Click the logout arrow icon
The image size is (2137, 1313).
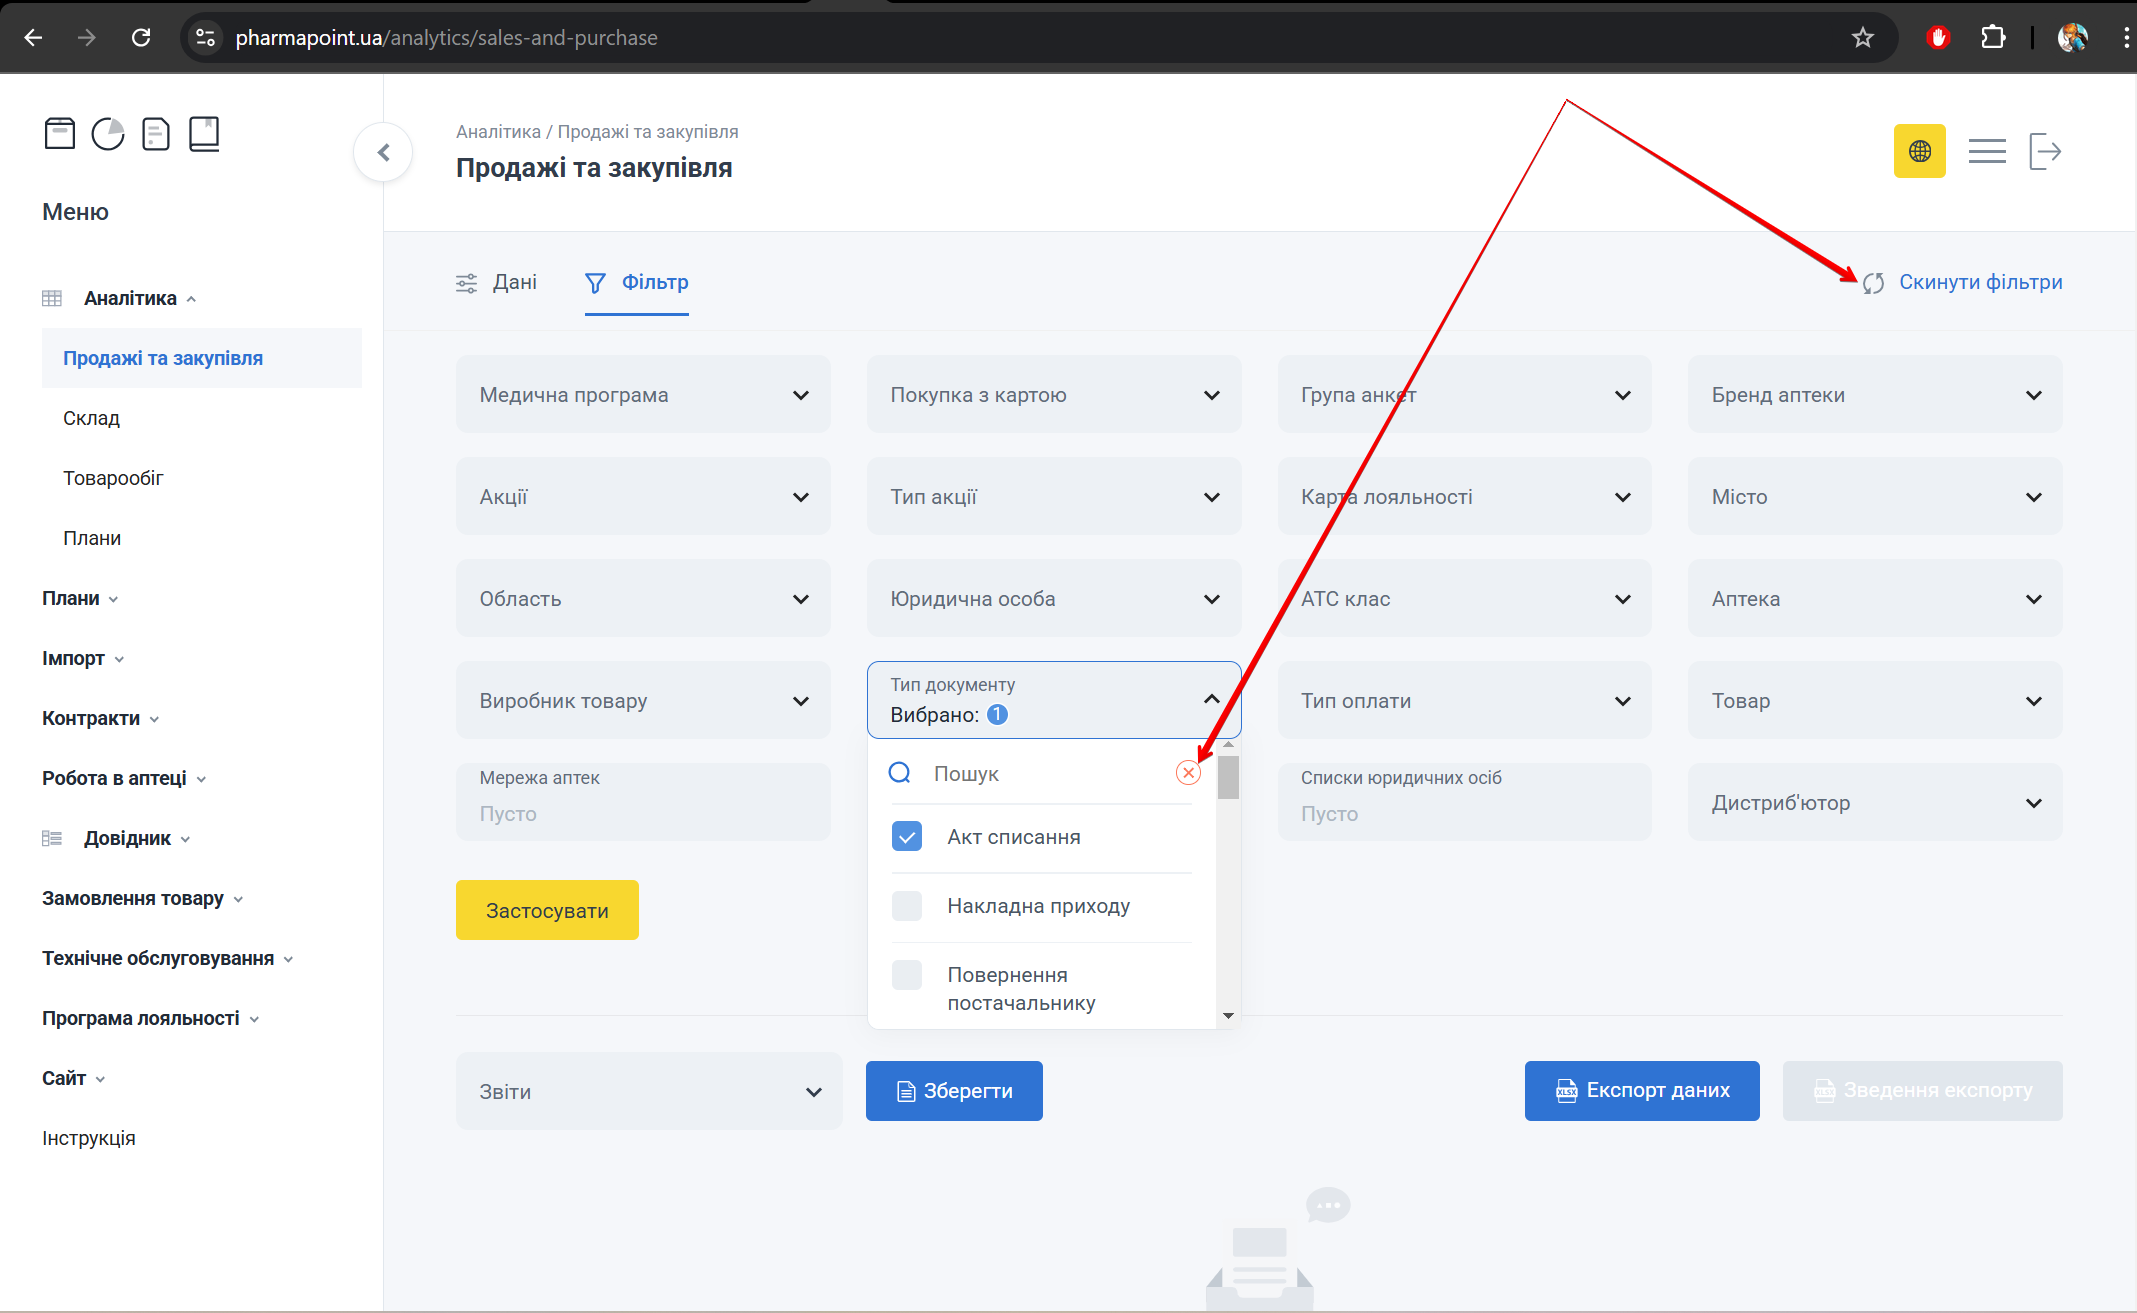coord(2045,151)
